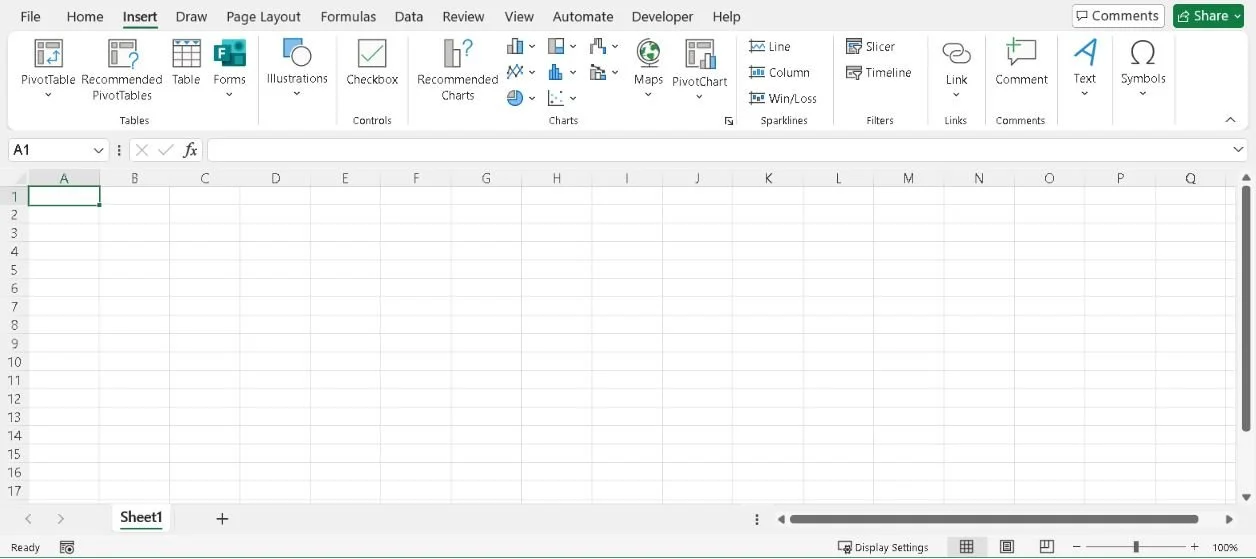
Task: Select column D header
Action: click(275, 178)
